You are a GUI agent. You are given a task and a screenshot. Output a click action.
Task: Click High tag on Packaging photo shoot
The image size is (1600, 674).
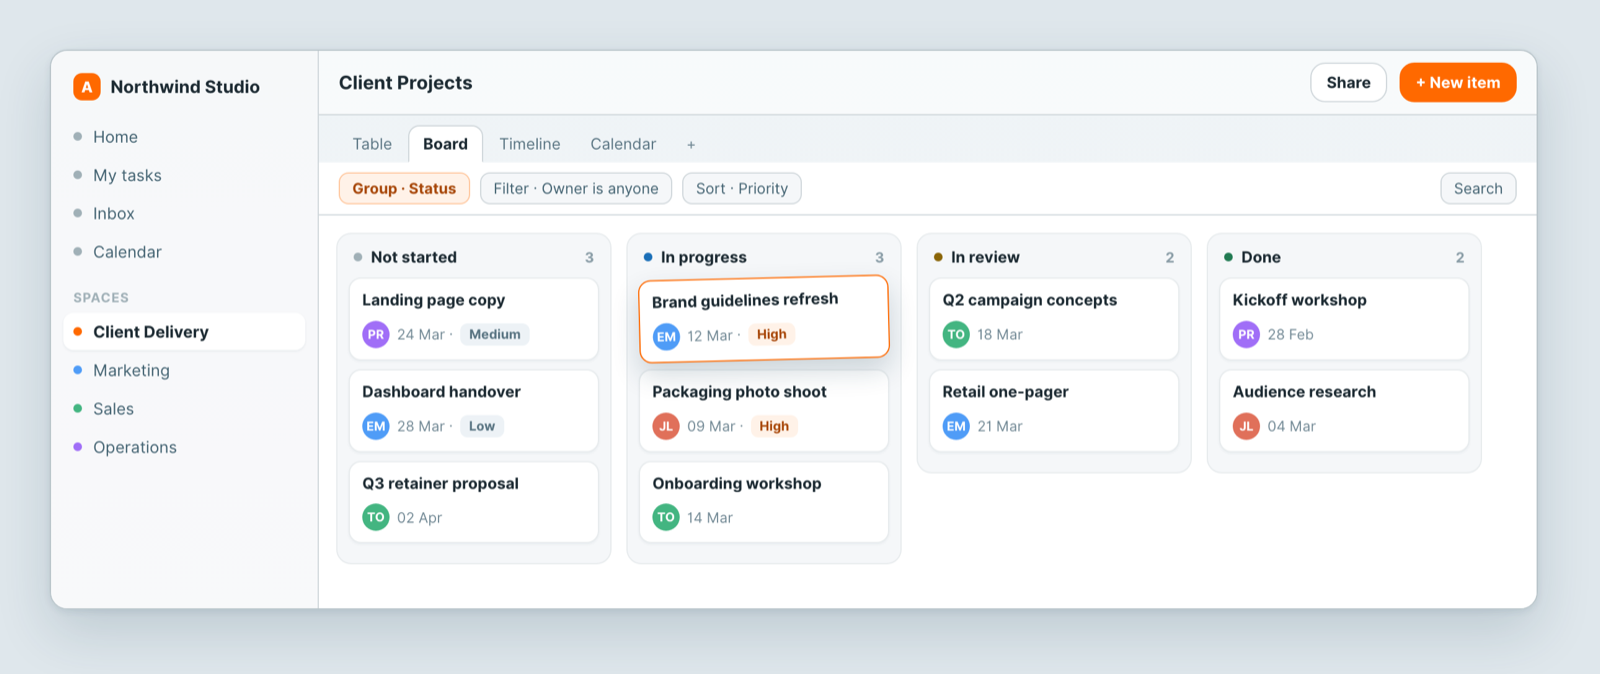pos(774,426)
